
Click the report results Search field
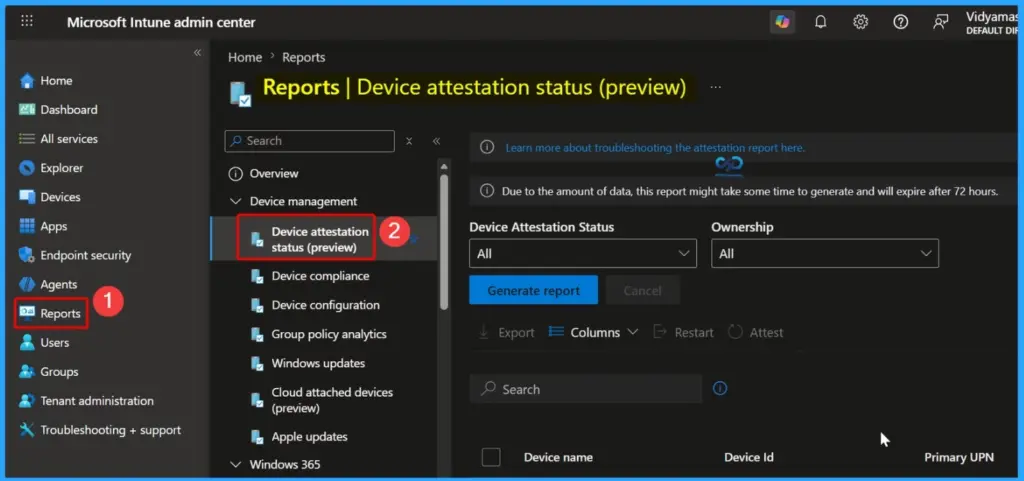(586, 389)
